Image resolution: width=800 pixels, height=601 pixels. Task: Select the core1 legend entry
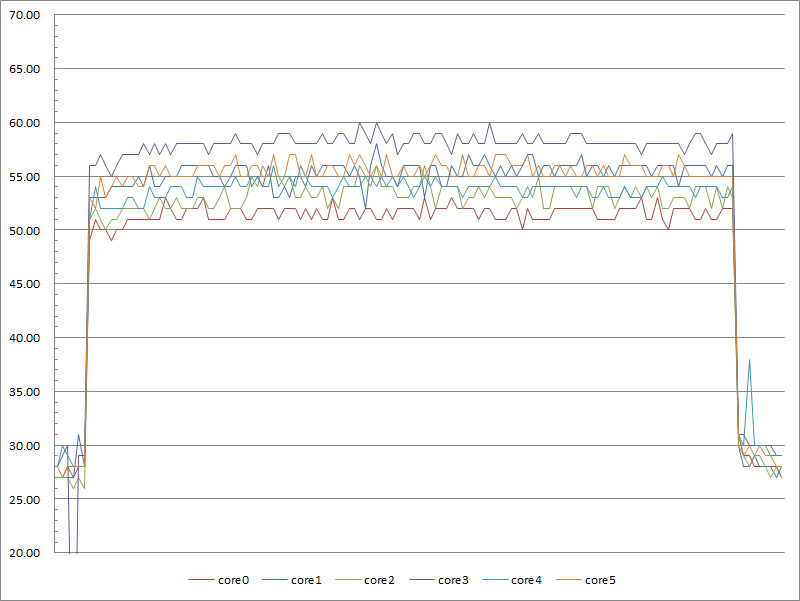click(x=292, y=580)
